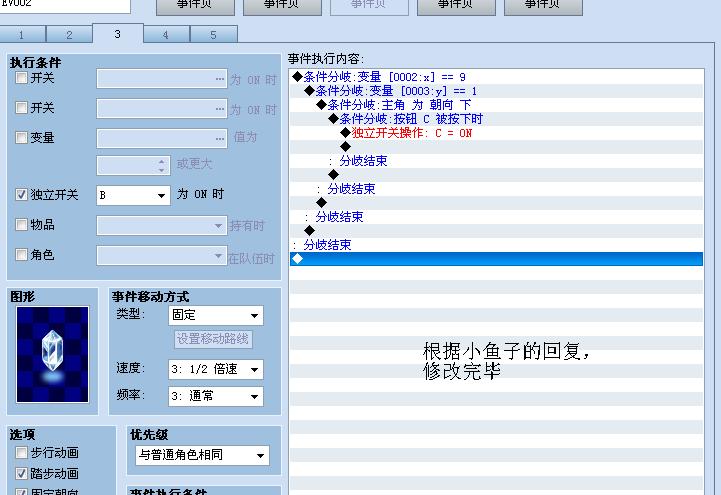
Task: Click 设置移动路线 button
Action: pos(213,339)
